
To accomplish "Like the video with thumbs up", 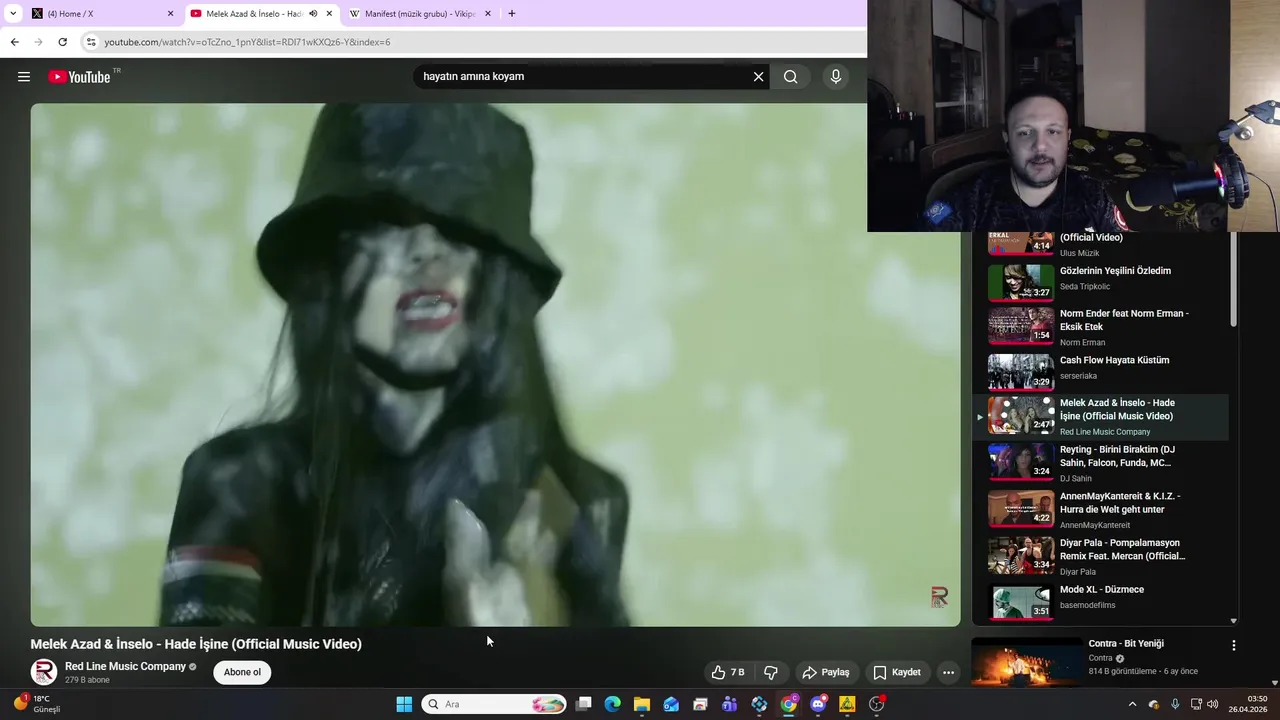I will (x=728, y=672).
